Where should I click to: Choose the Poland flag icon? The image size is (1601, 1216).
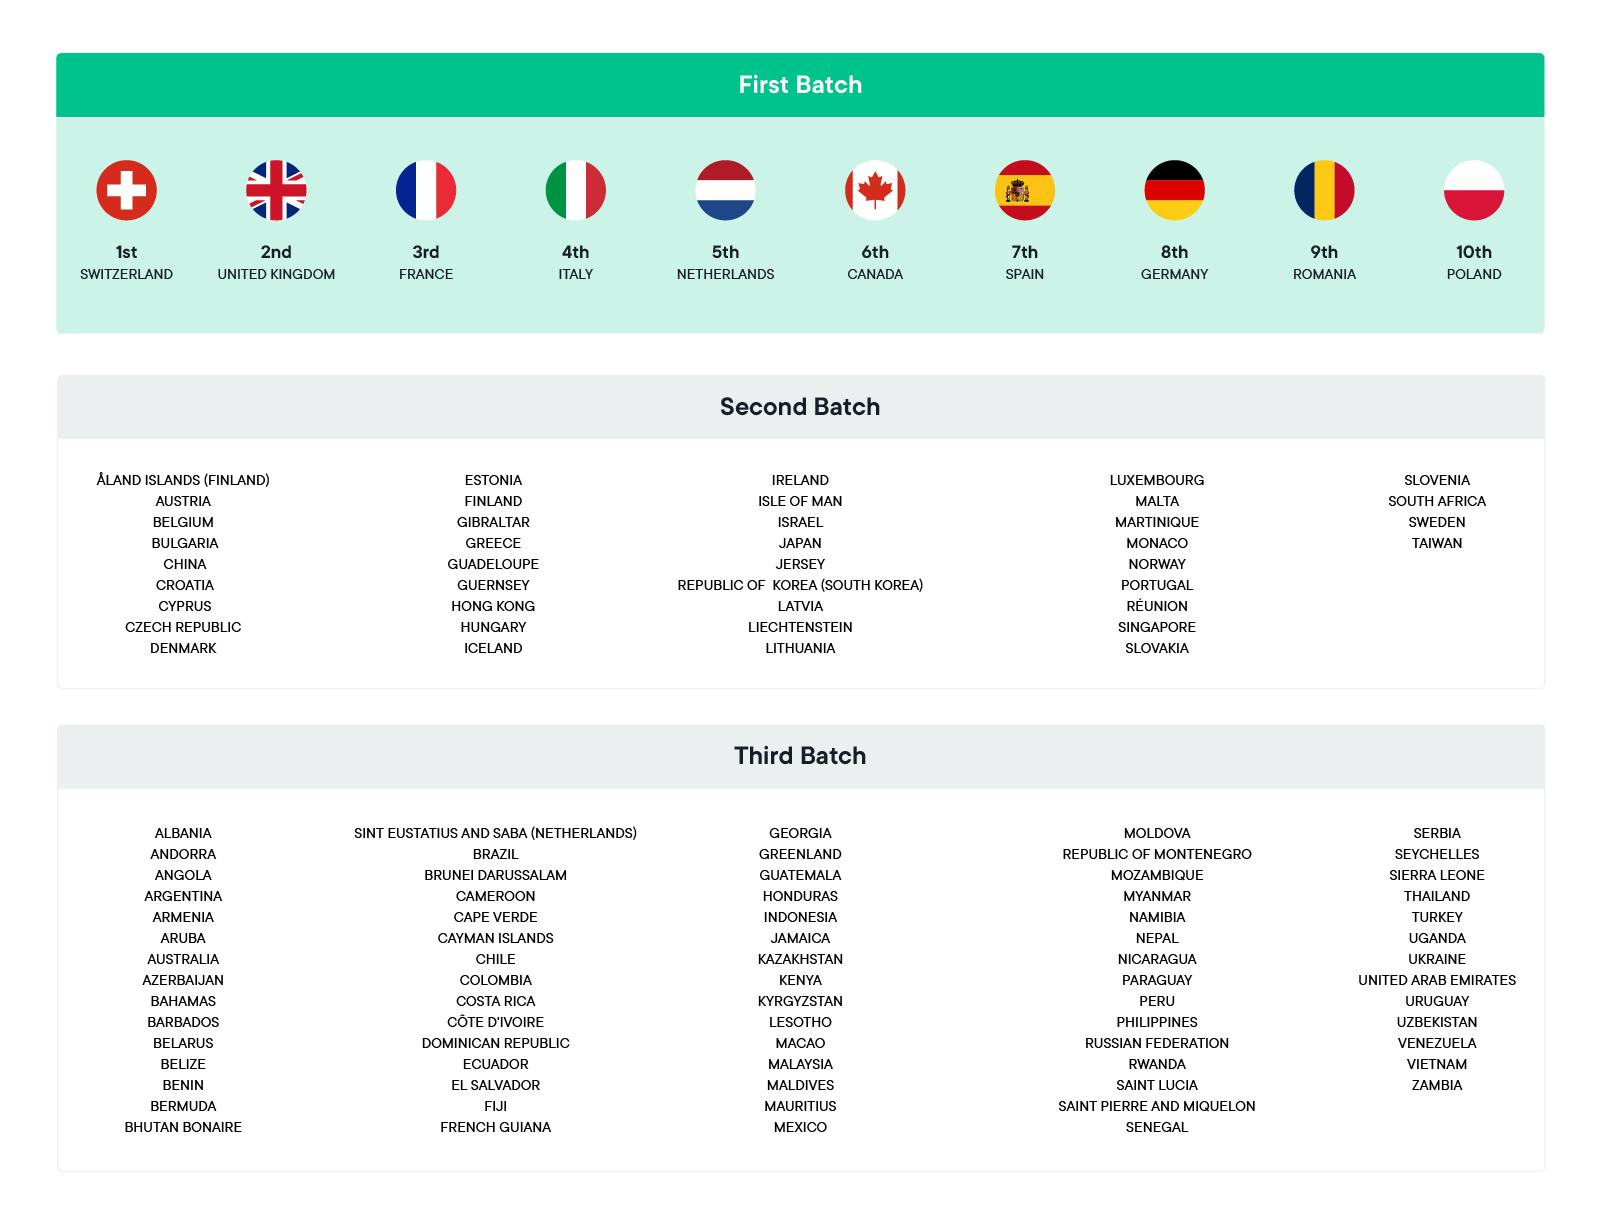pos(1474,190)
